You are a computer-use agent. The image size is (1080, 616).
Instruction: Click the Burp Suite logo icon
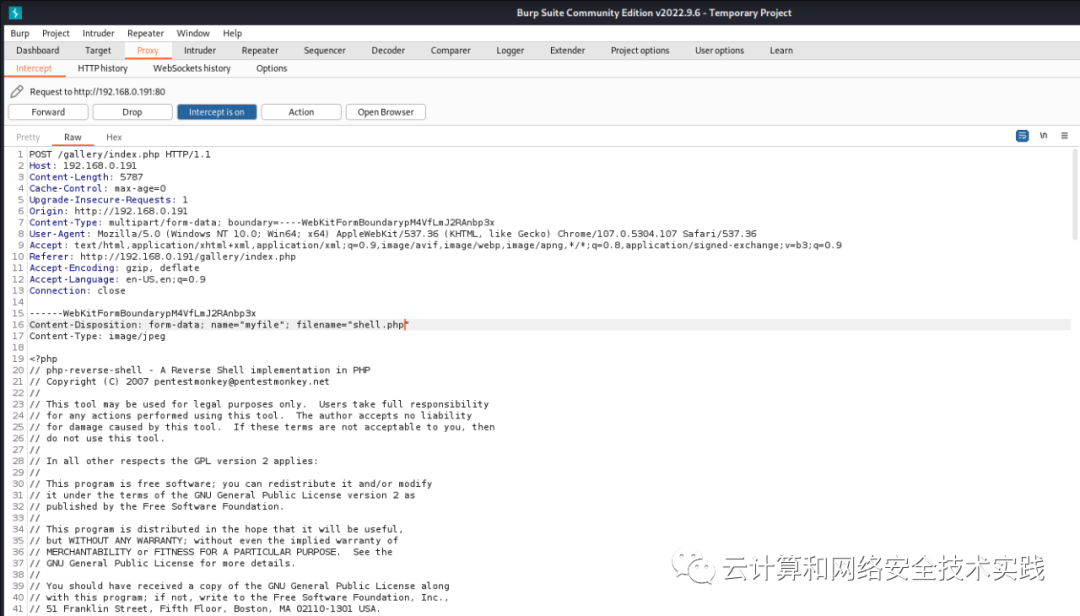[15, 12]
